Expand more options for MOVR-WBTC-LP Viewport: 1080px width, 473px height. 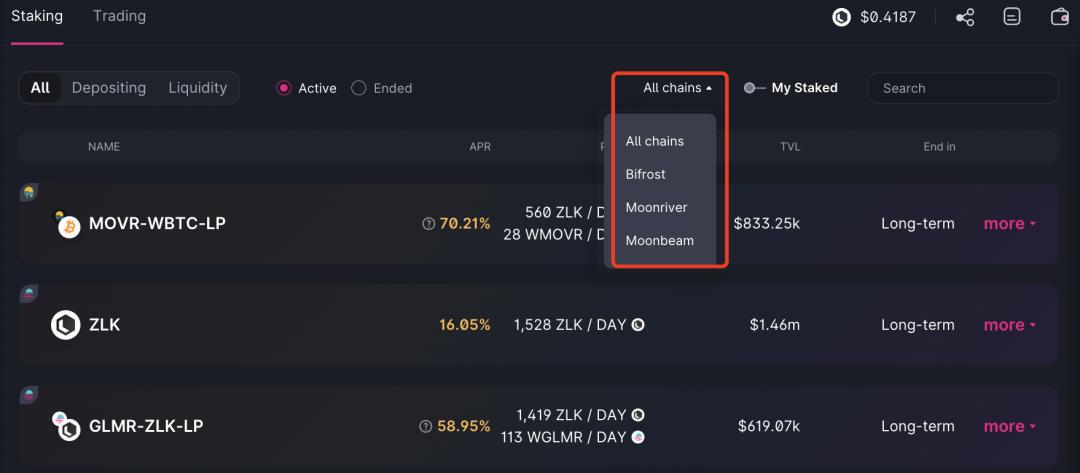tap(1009, 224)
